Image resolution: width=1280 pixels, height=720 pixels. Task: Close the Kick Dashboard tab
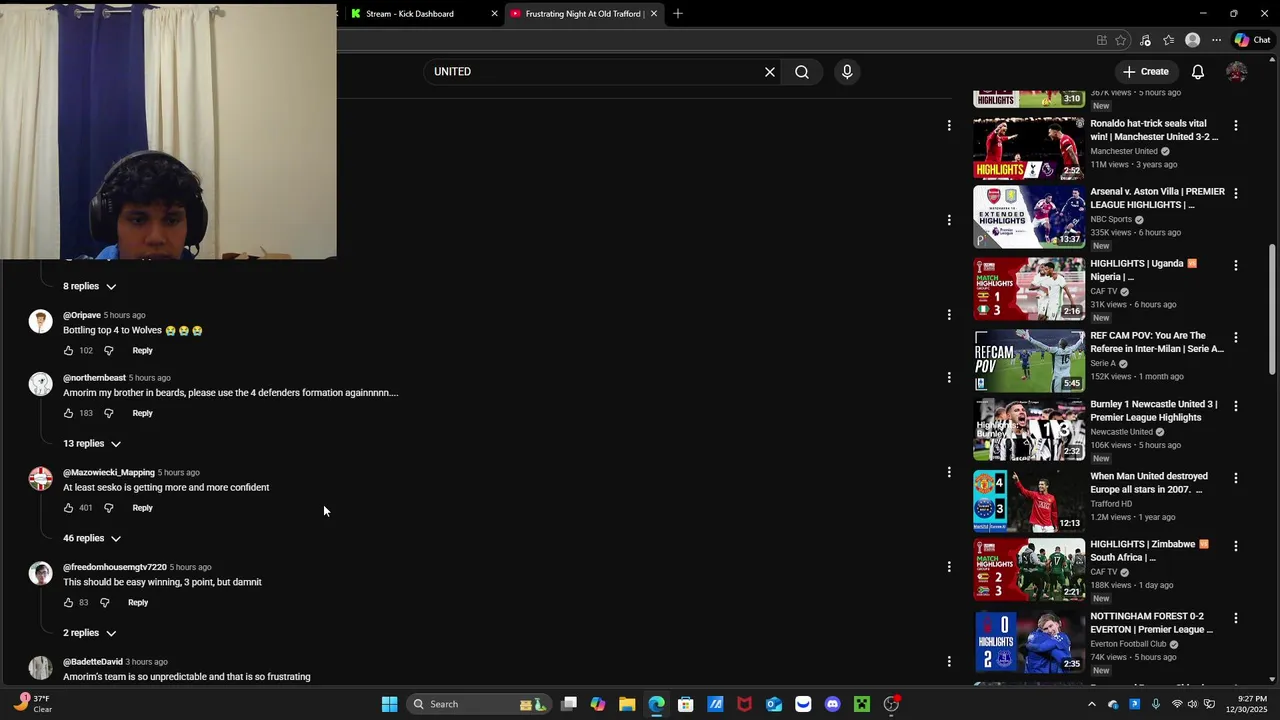pos(494,14)
